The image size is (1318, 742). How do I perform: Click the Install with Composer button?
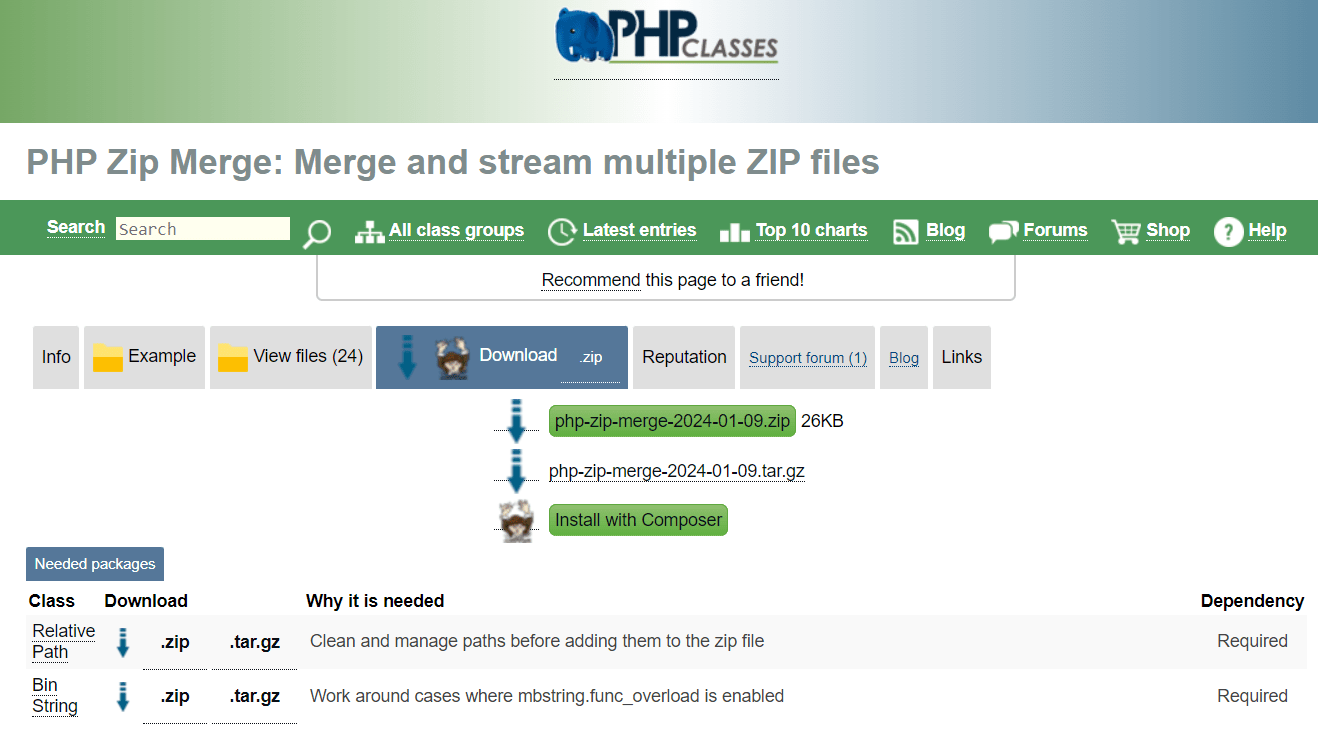[638, 520]
